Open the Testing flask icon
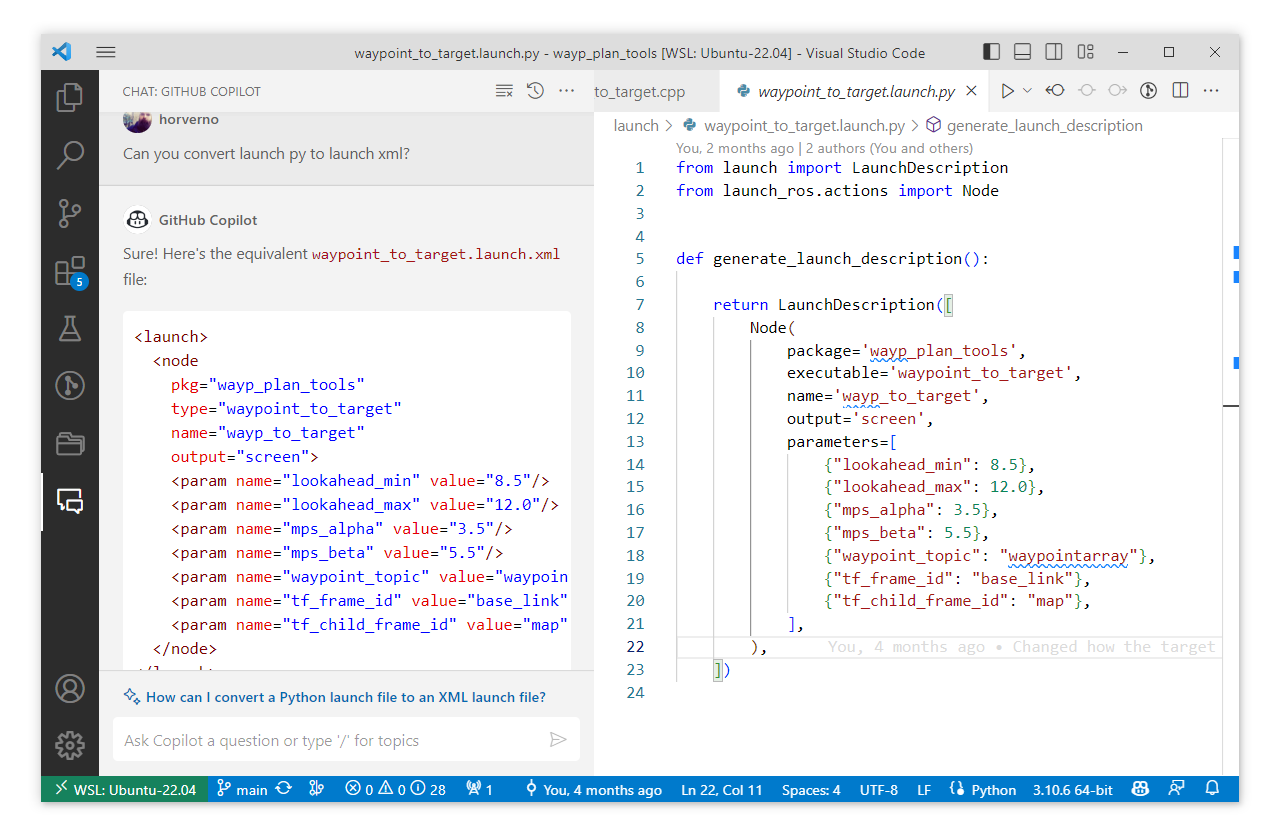Screen dimensions: 1287x837 (x=70, y=328)
